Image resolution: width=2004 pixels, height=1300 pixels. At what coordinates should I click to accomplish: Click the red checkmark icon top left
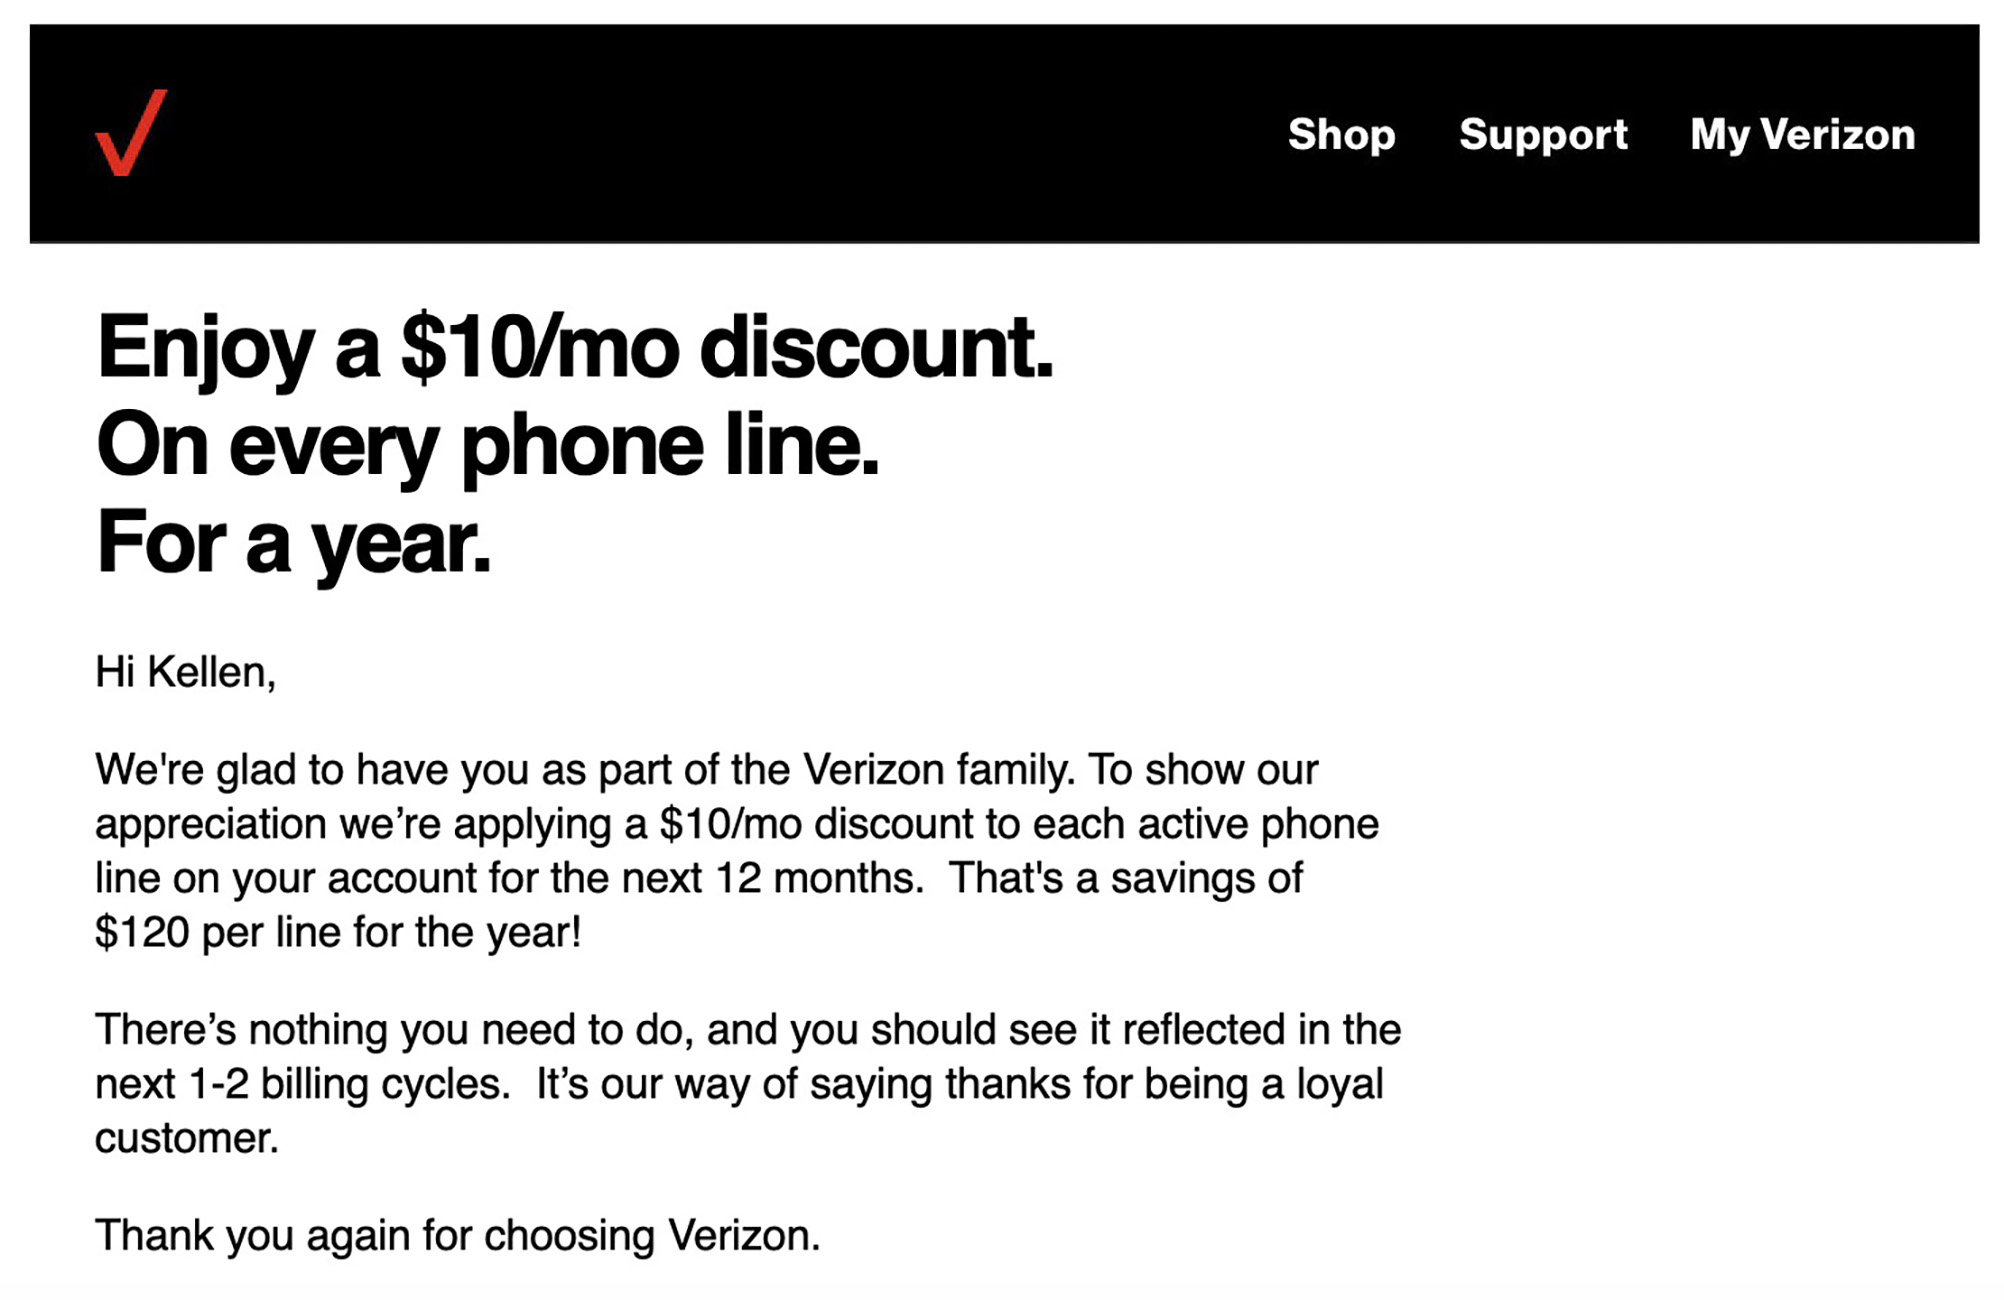coord(127,133)
